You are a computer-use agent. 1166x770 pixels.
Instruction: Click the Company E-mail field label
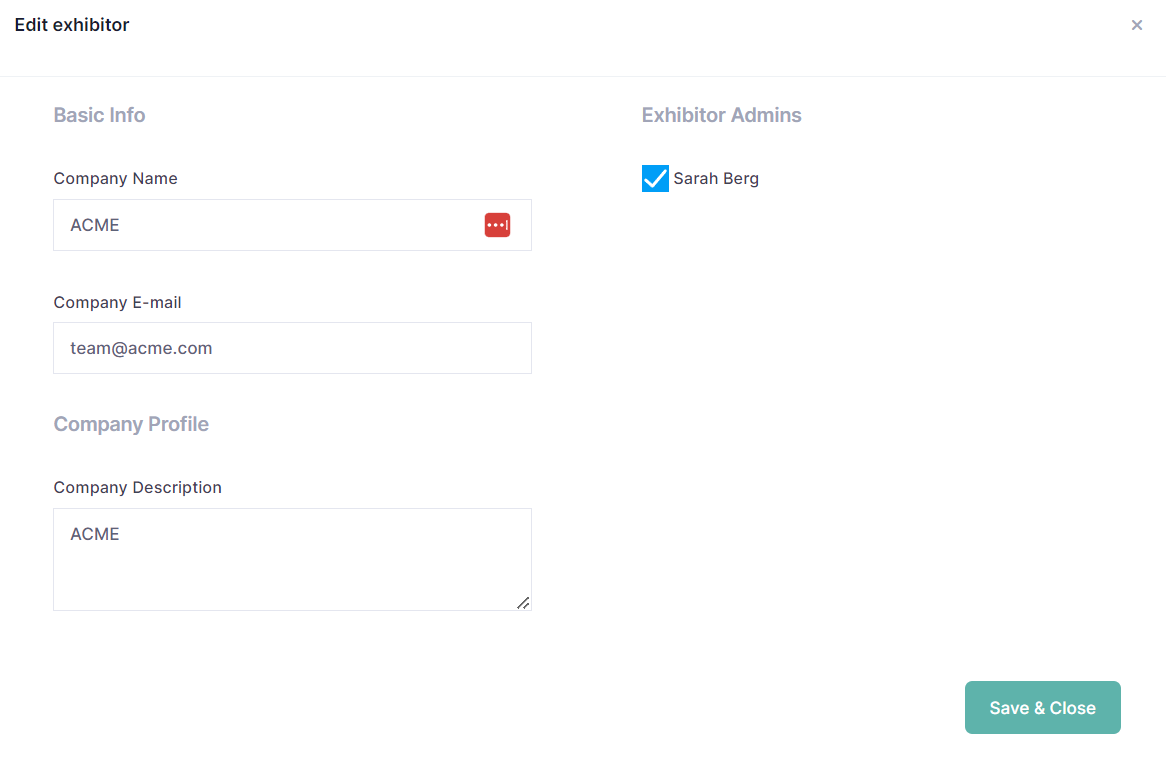117,302
